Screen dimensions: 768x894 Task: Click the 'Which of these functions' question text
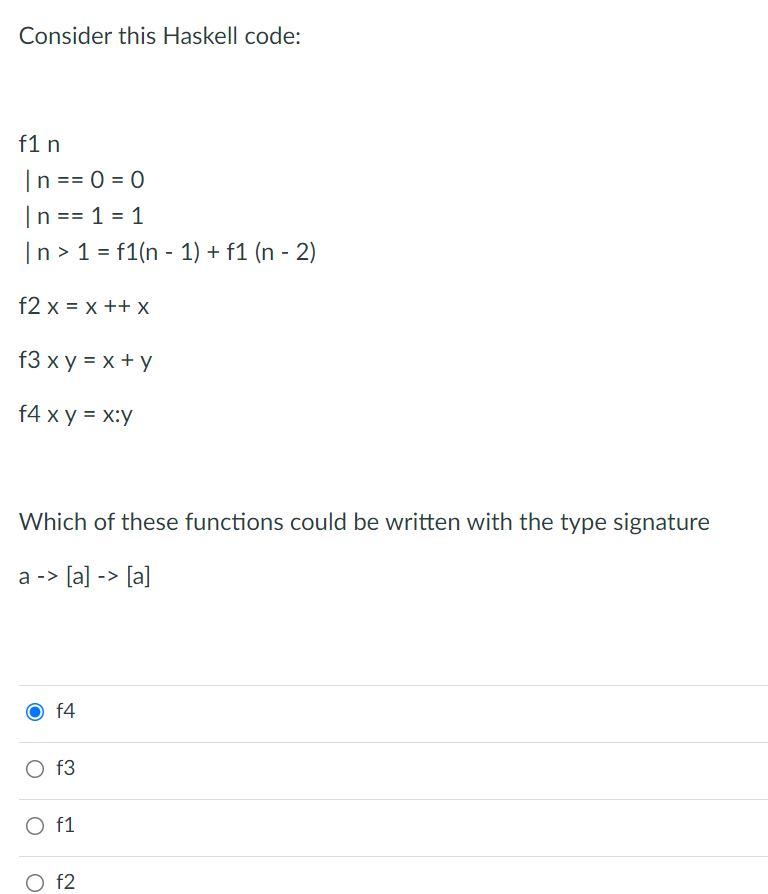point(364,522)
